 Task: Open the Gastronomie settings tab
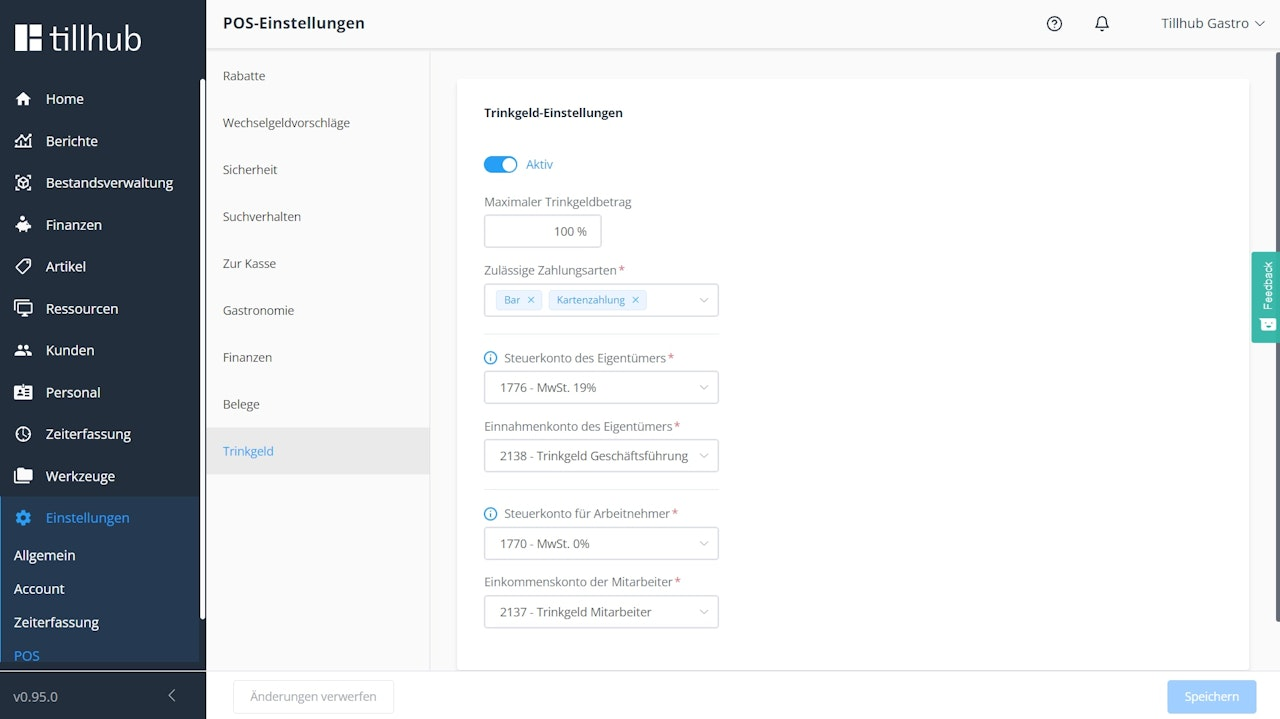(x=258, y=310)
